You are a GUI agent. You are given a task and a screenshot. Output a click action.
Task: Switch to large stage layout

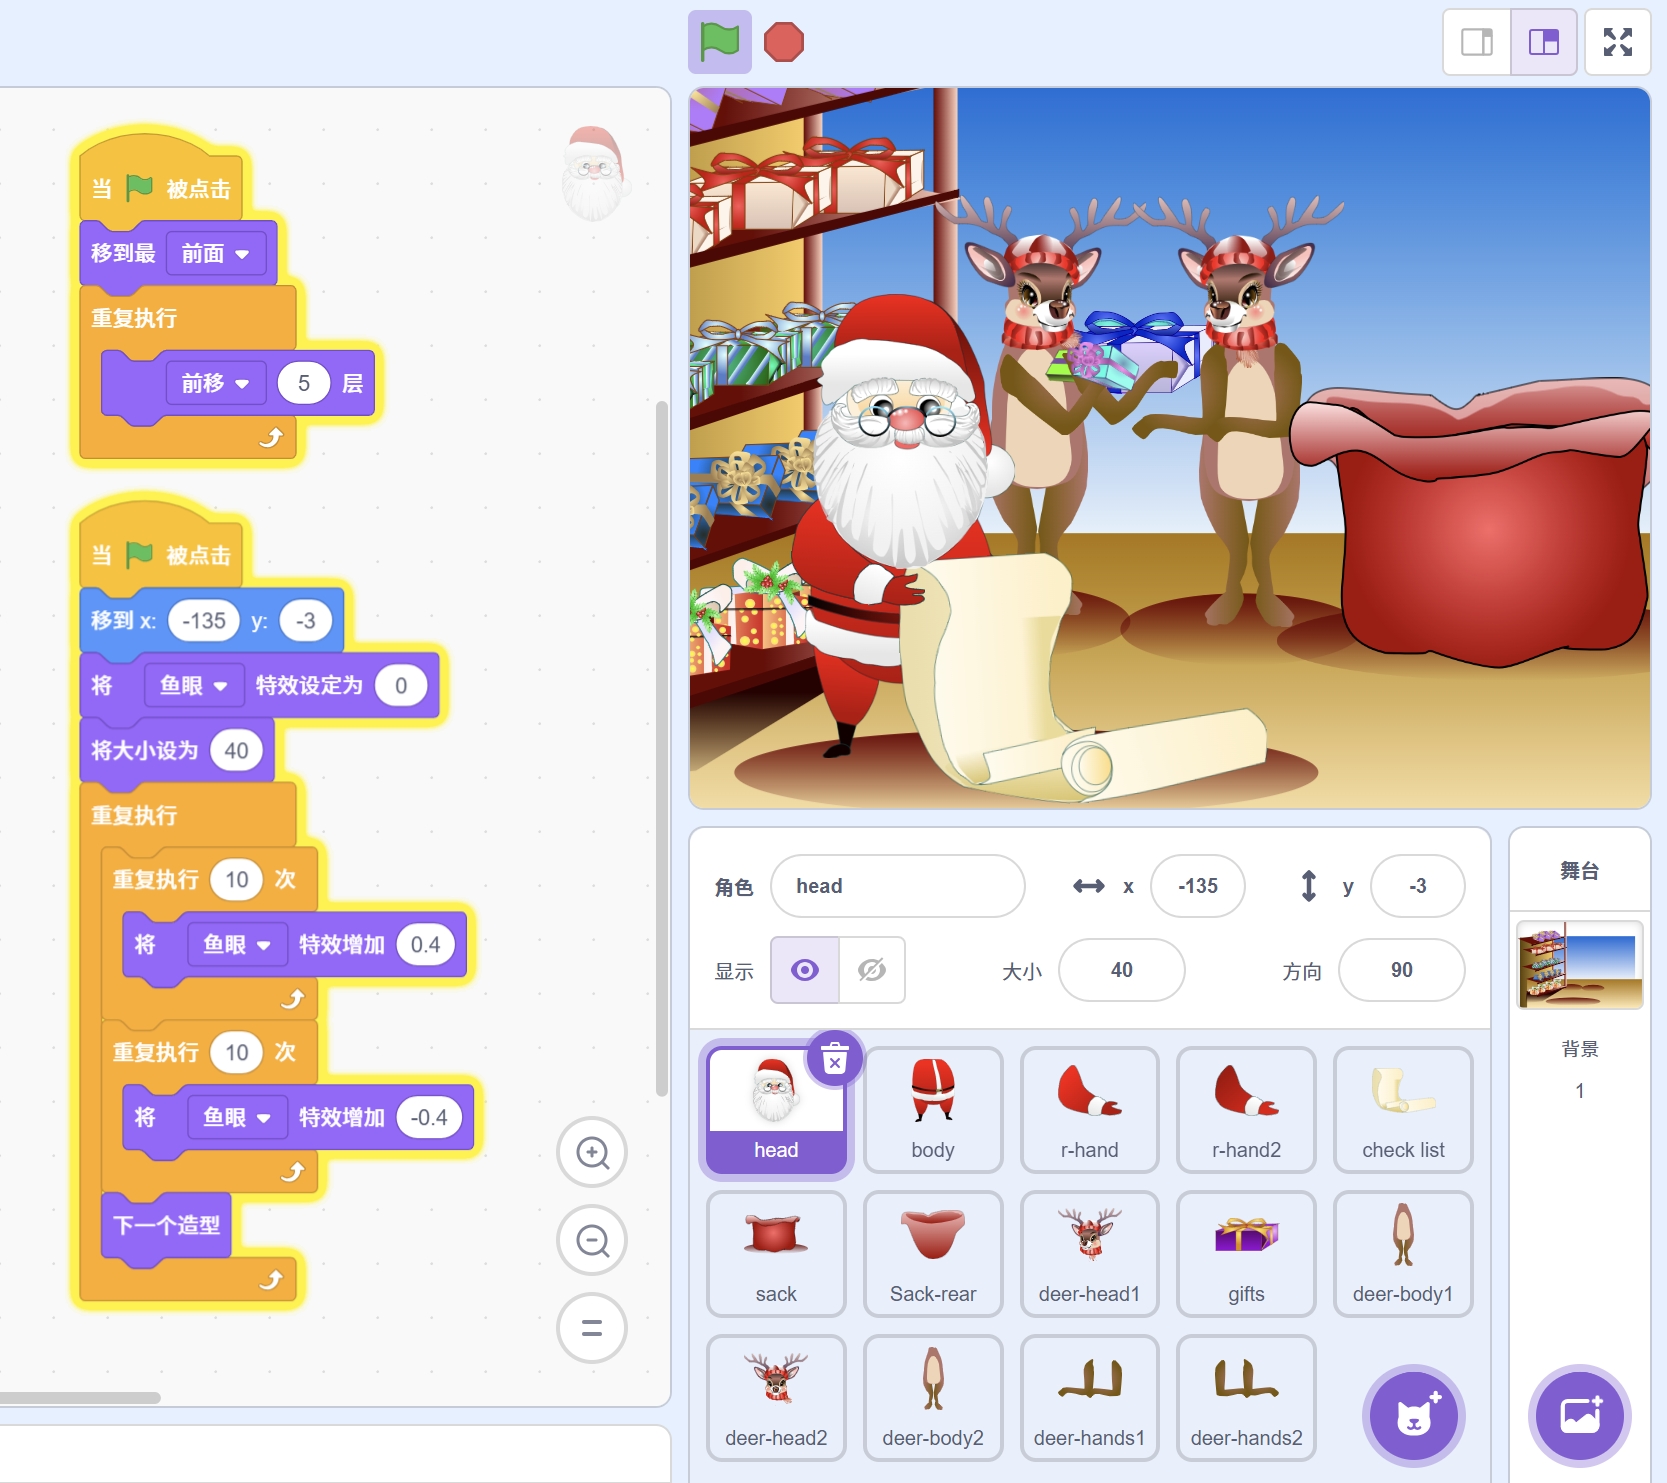coord(1543,42)
